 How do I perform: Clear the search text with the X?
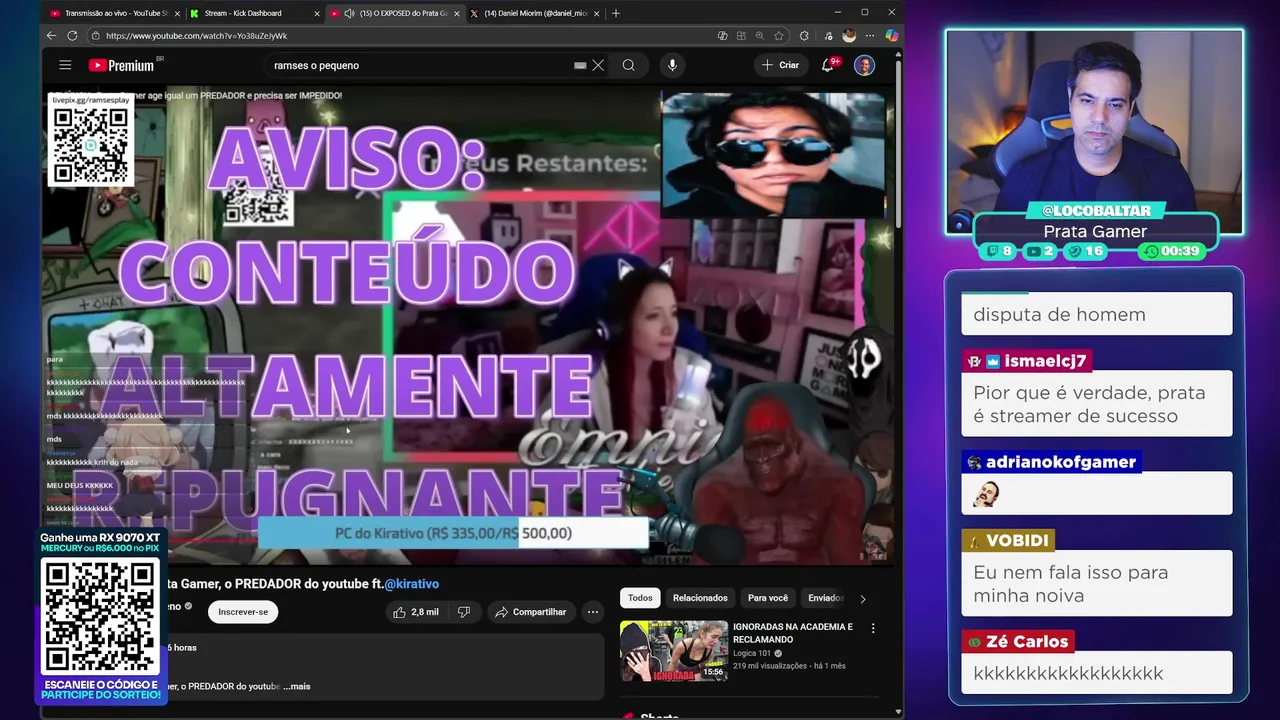tap(598, 65)
